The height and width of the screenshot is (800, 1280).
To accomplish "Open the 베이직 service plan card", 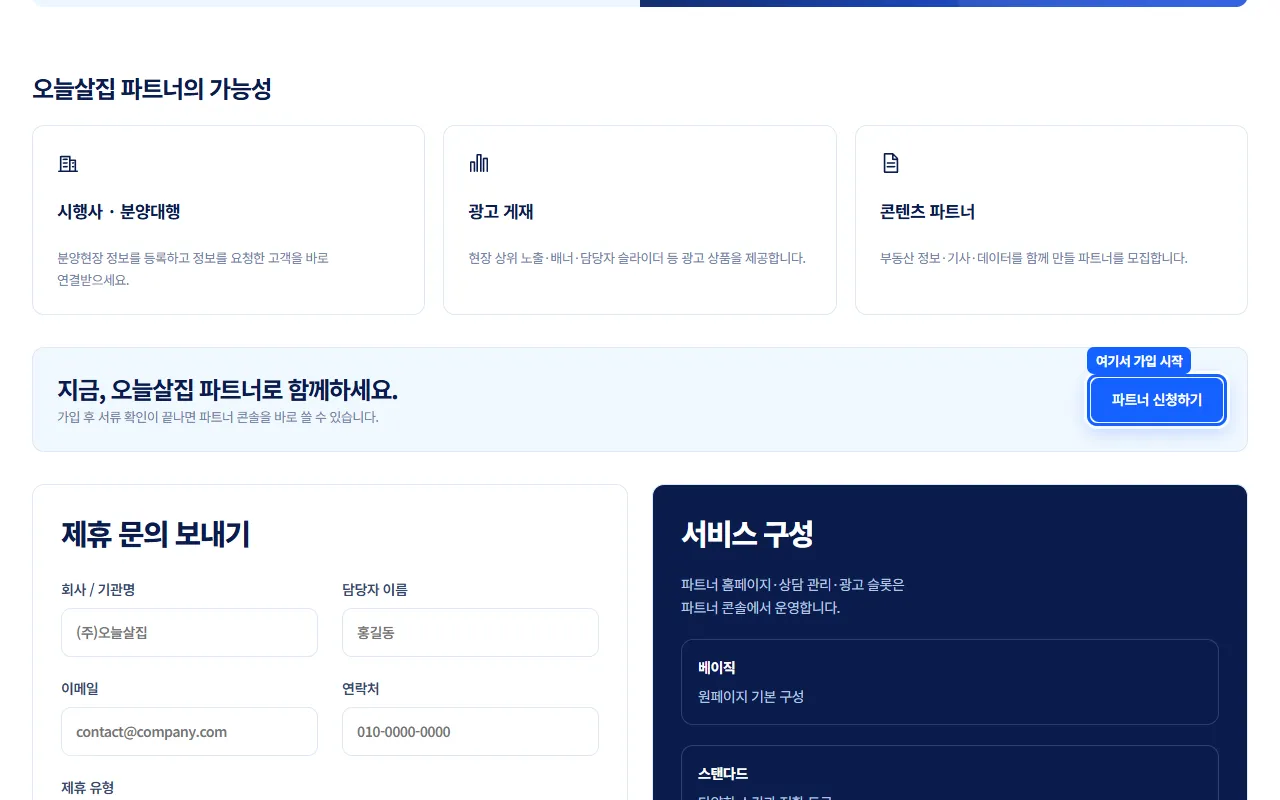I will coord(950,682).
